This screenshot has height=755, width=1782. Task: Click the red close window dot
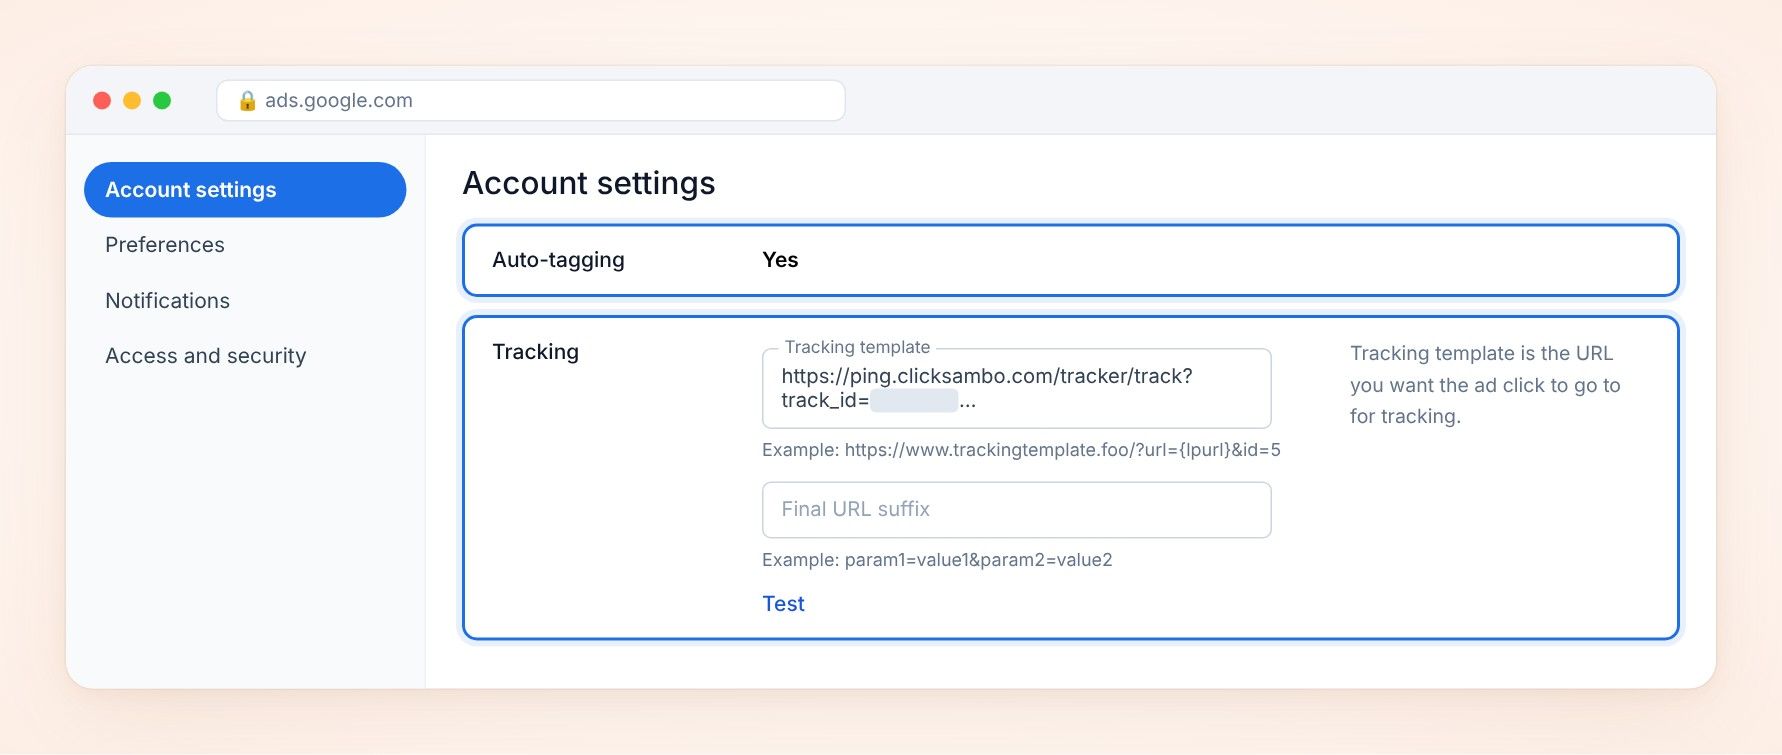102,101
